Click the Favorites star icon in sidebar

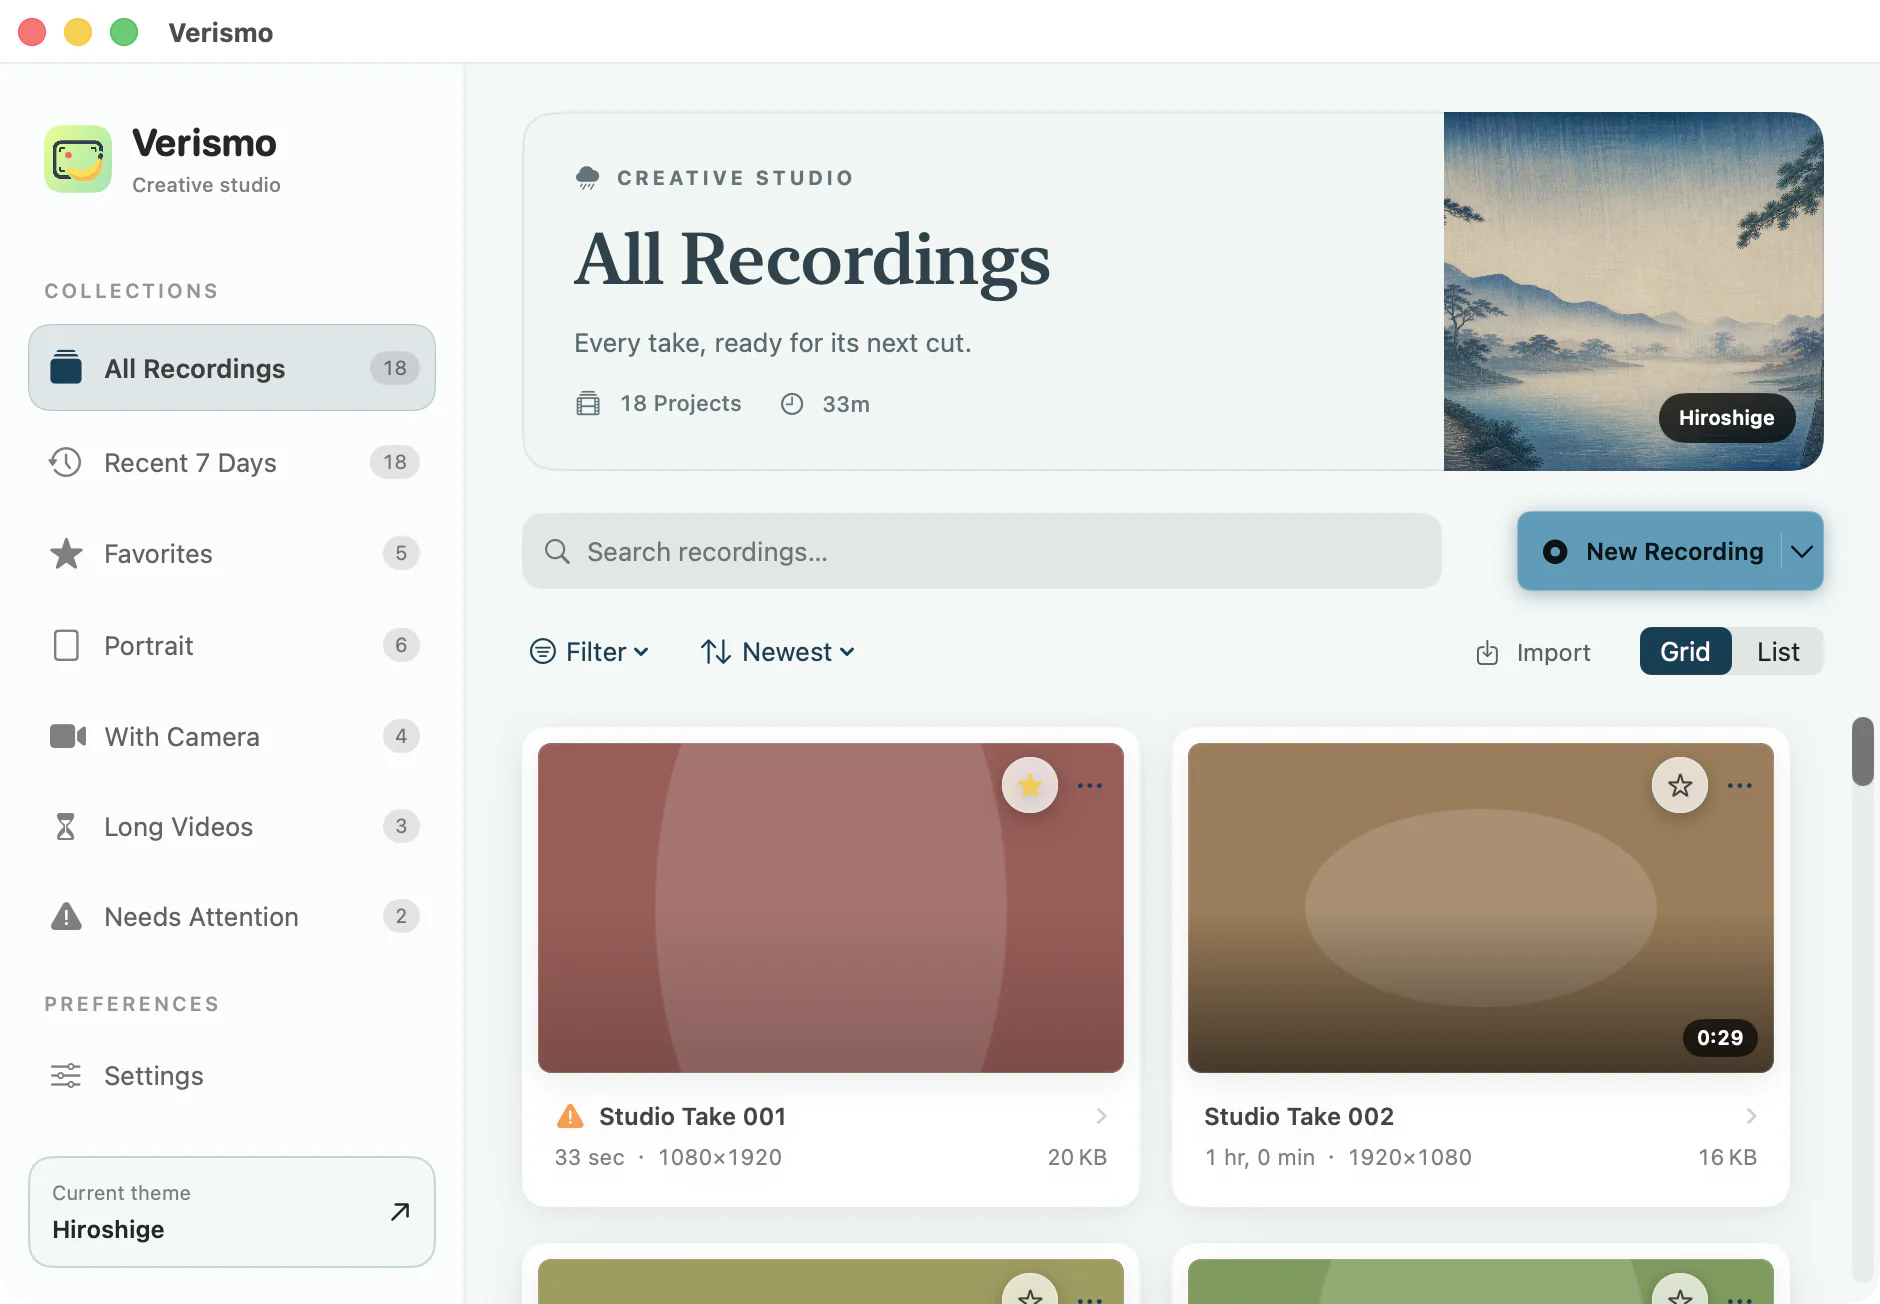click(66, 553)
